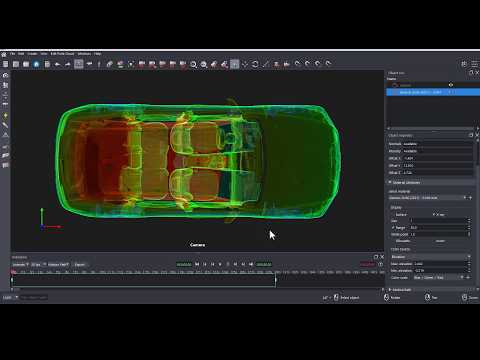Open the third dropdown before the Export button
This screenshot has height=360, width=480.
click(59, 265)
